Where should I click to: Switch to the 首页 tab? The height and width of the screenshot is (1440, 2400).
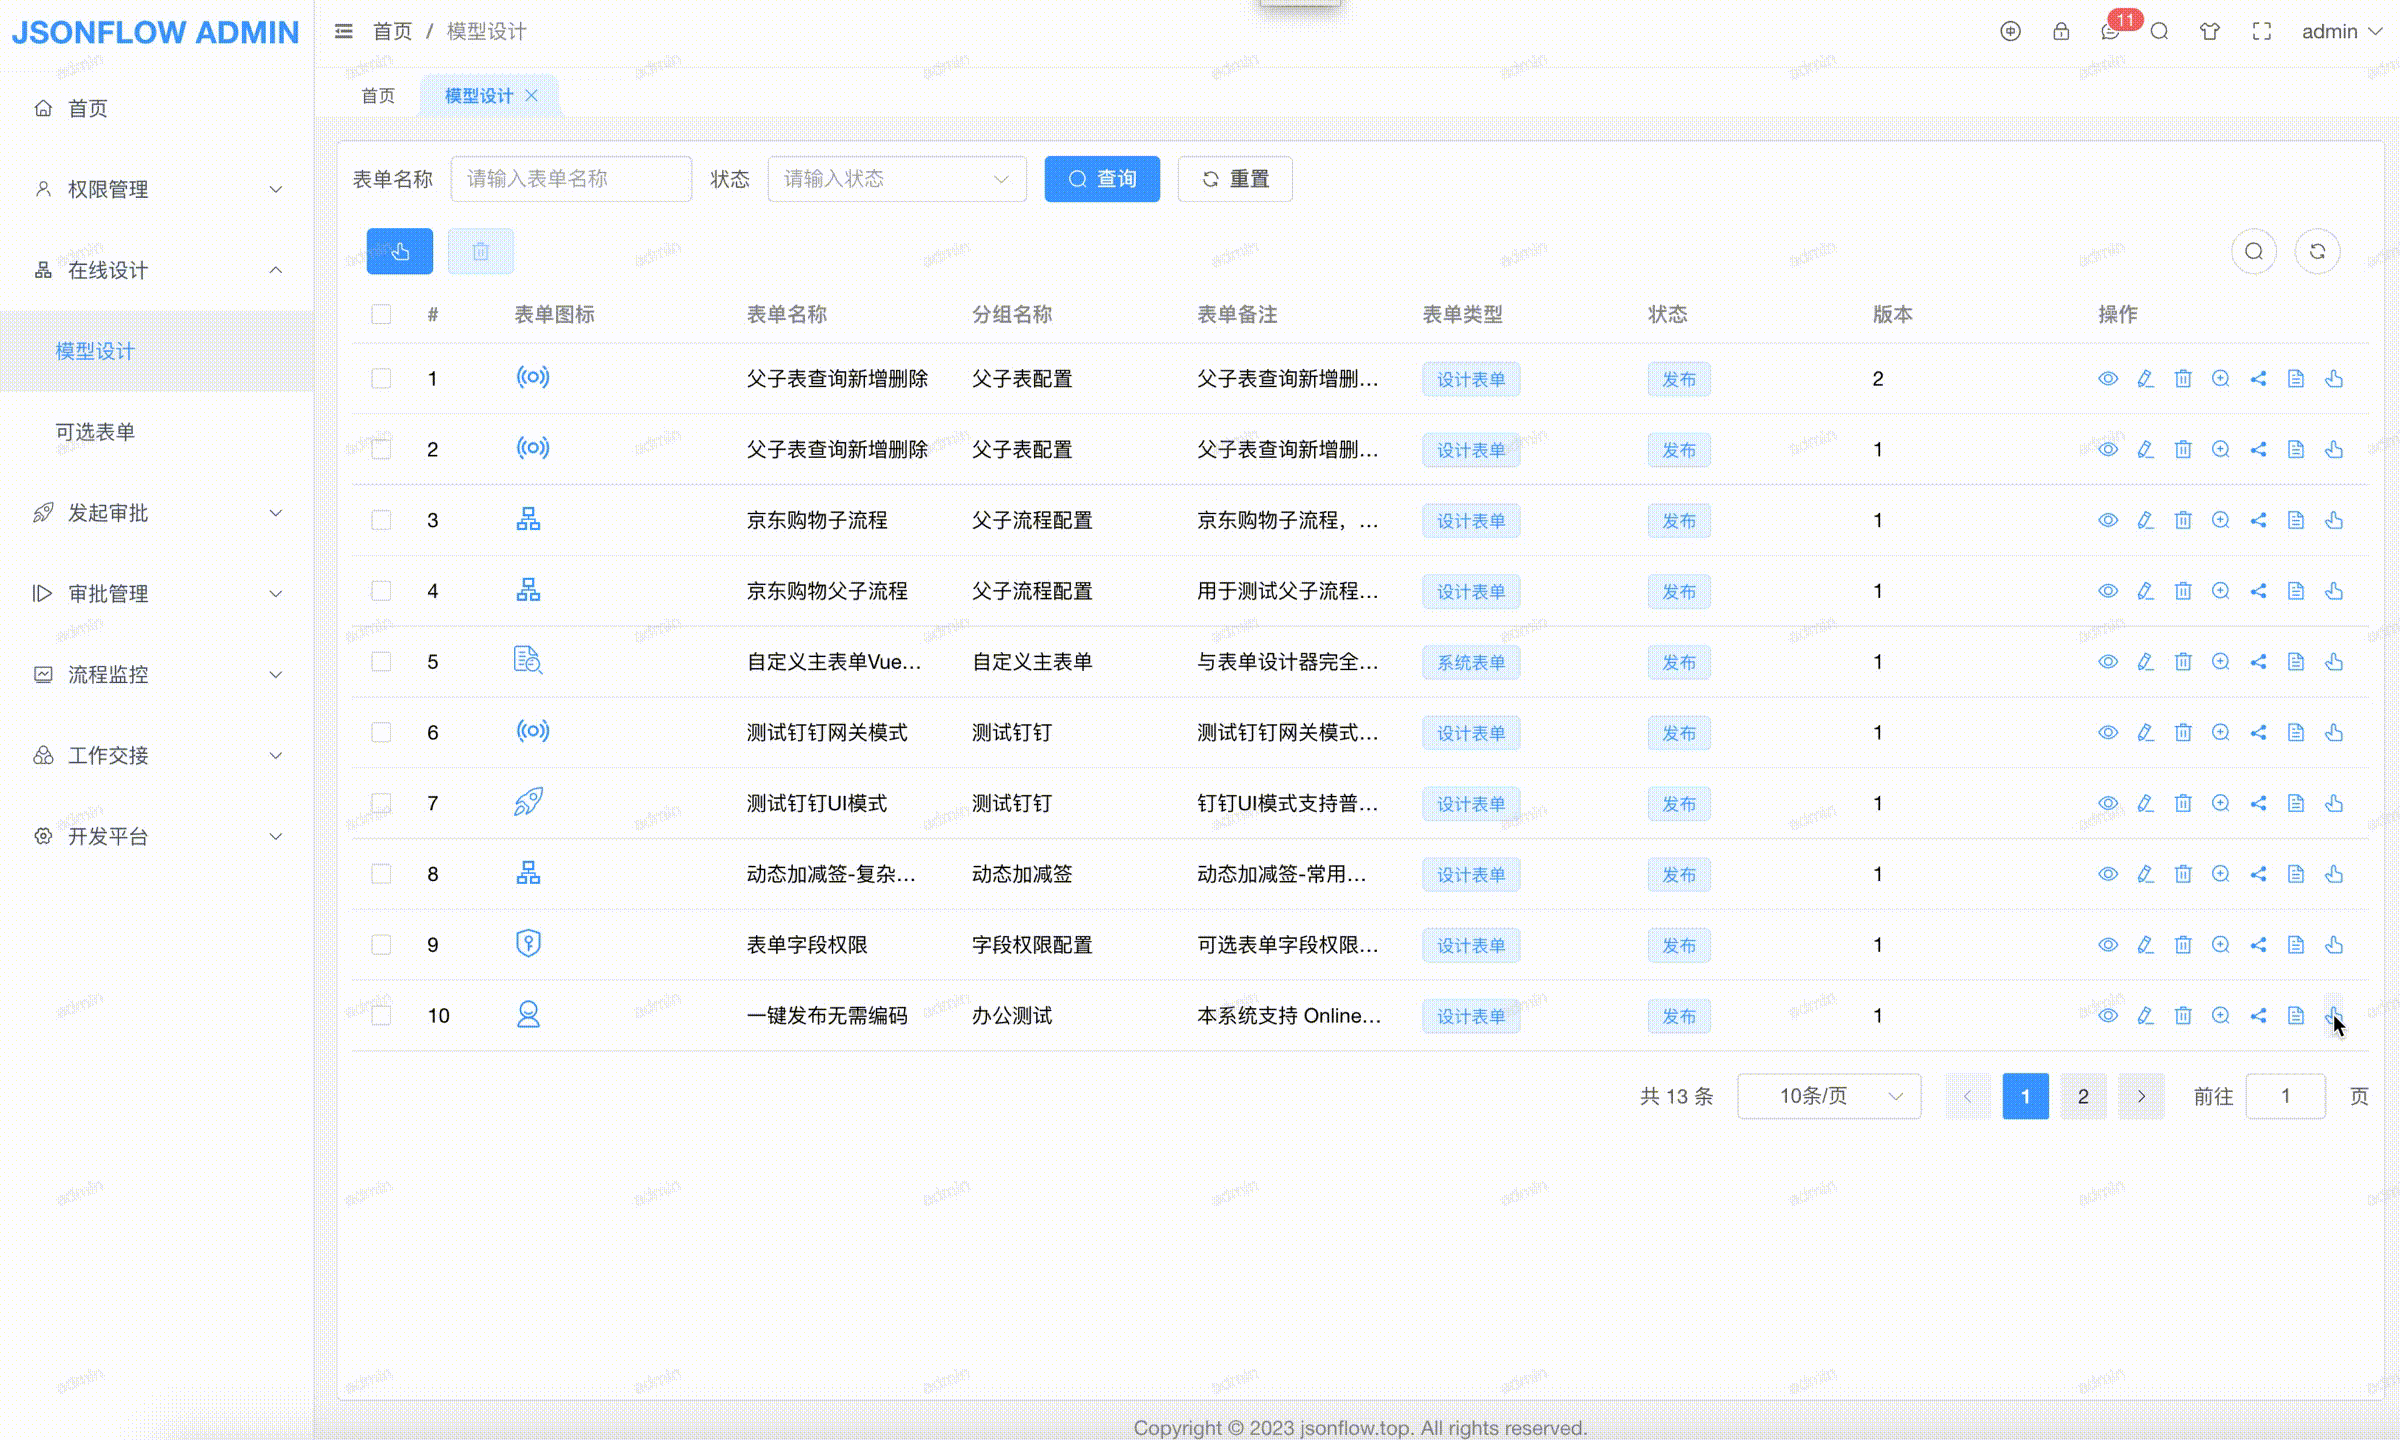click(378, 96)
